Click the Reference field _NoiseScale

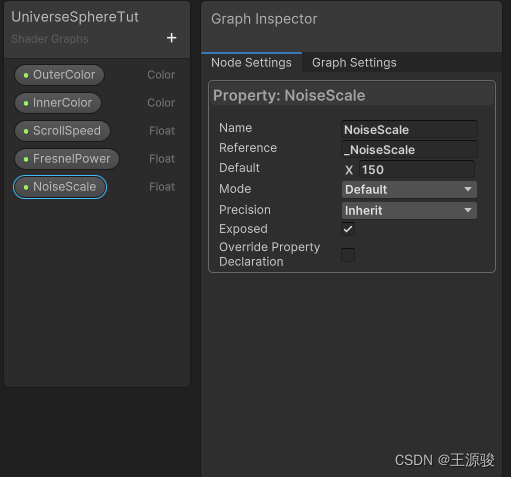[409, 149]
